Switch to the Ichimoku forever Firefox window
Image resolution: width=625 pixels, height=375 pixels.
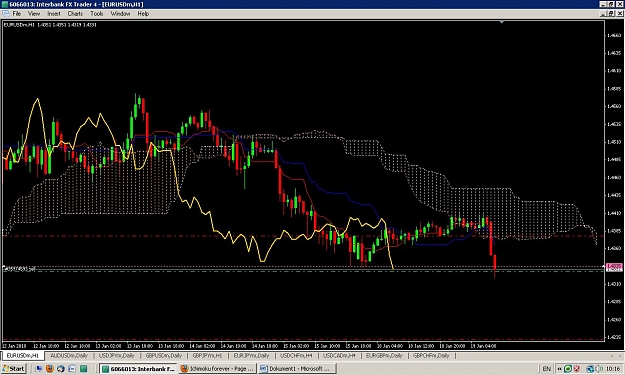point(217,369)
